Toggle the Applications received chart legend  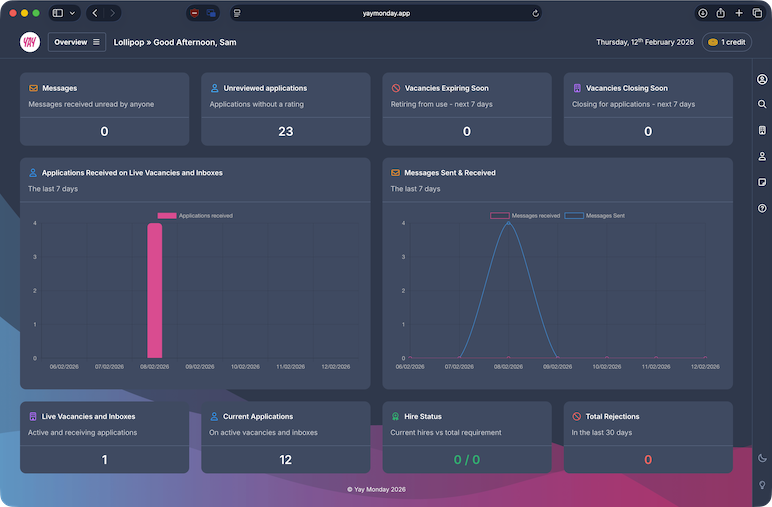[x=195, y=215]
